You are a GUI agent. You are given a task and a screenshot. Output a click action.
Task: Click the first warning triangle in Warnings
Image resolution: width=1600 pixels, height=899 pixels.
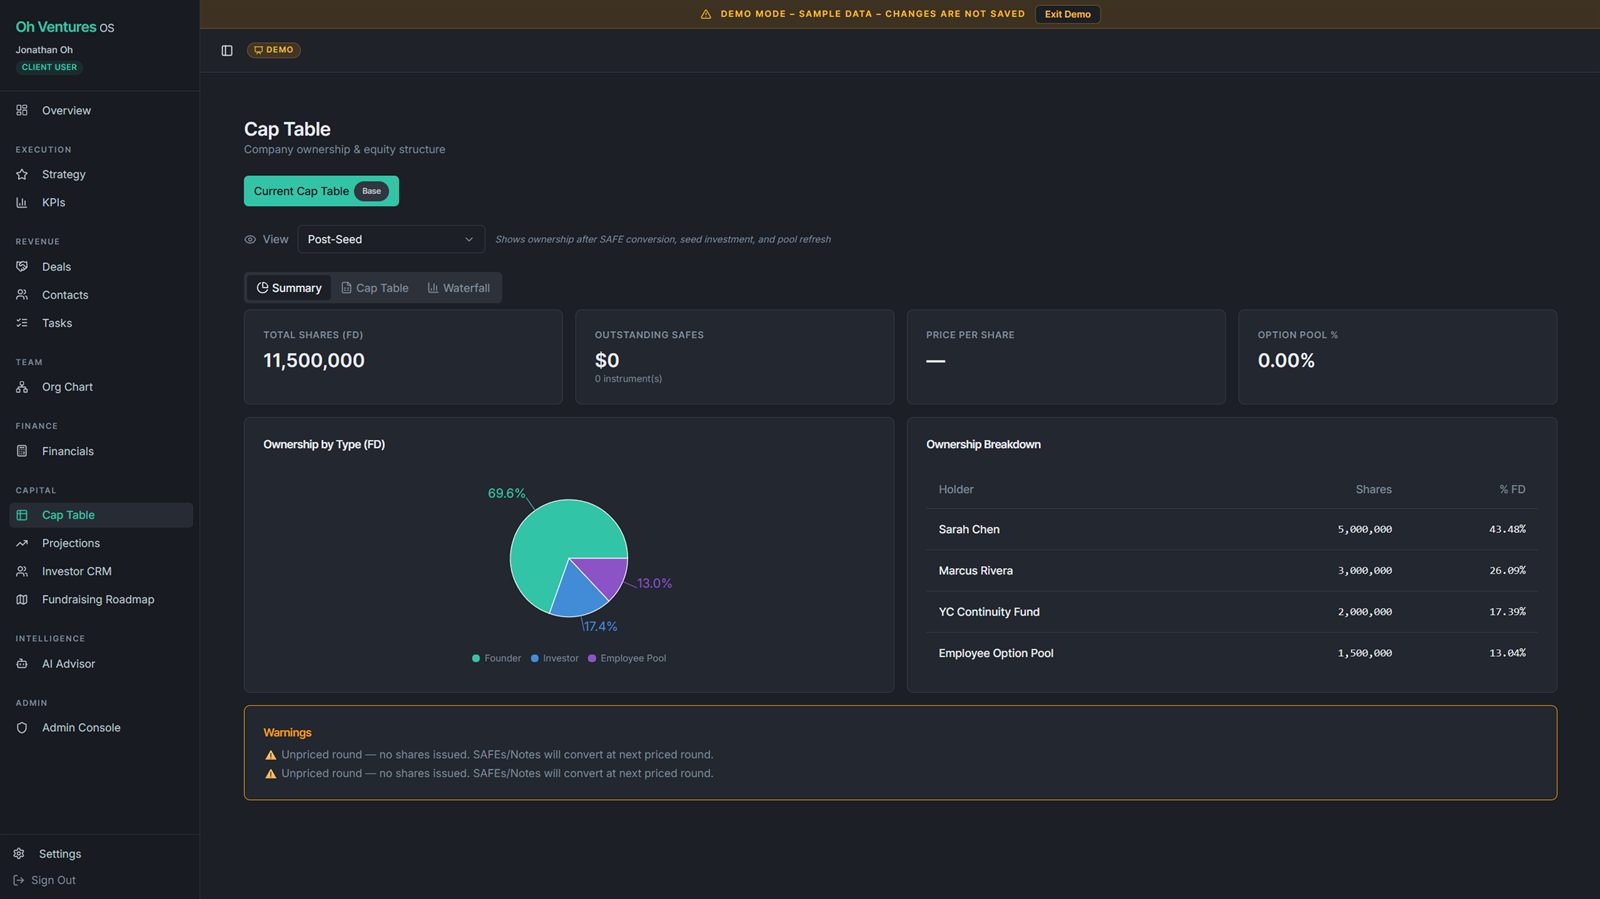point(270,755)
